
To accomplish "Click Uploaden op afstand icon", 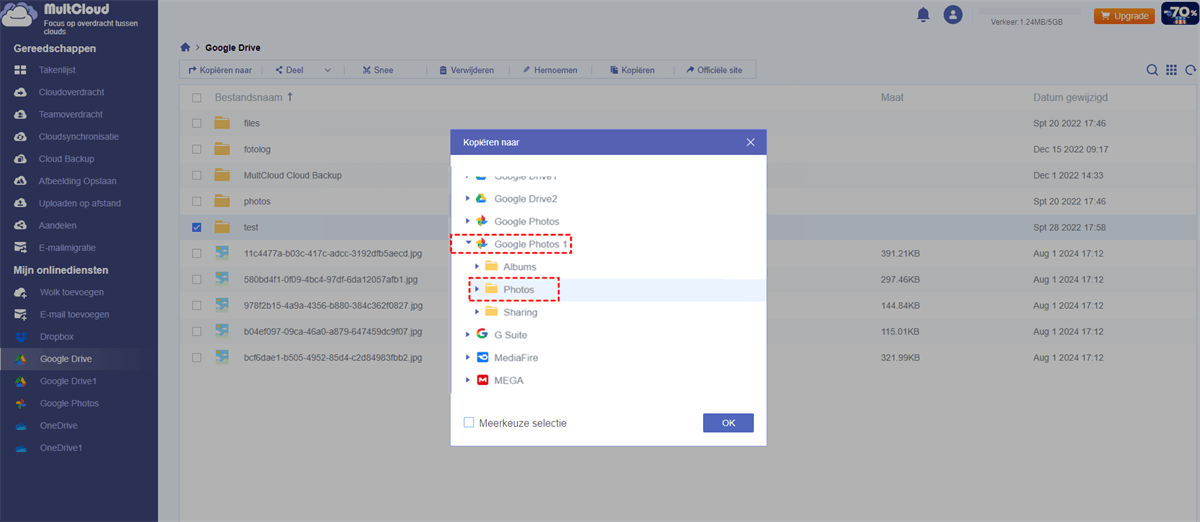I will [x=20, y=203].
